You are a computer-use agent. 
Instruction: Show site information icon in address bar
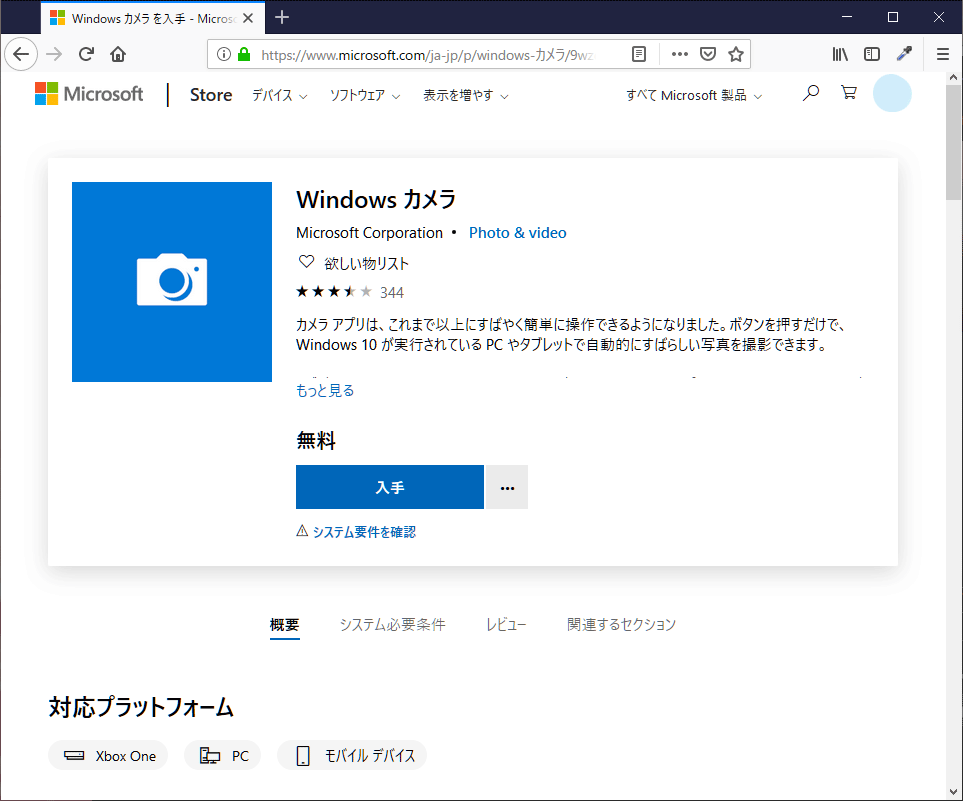[x=224, y=54]
